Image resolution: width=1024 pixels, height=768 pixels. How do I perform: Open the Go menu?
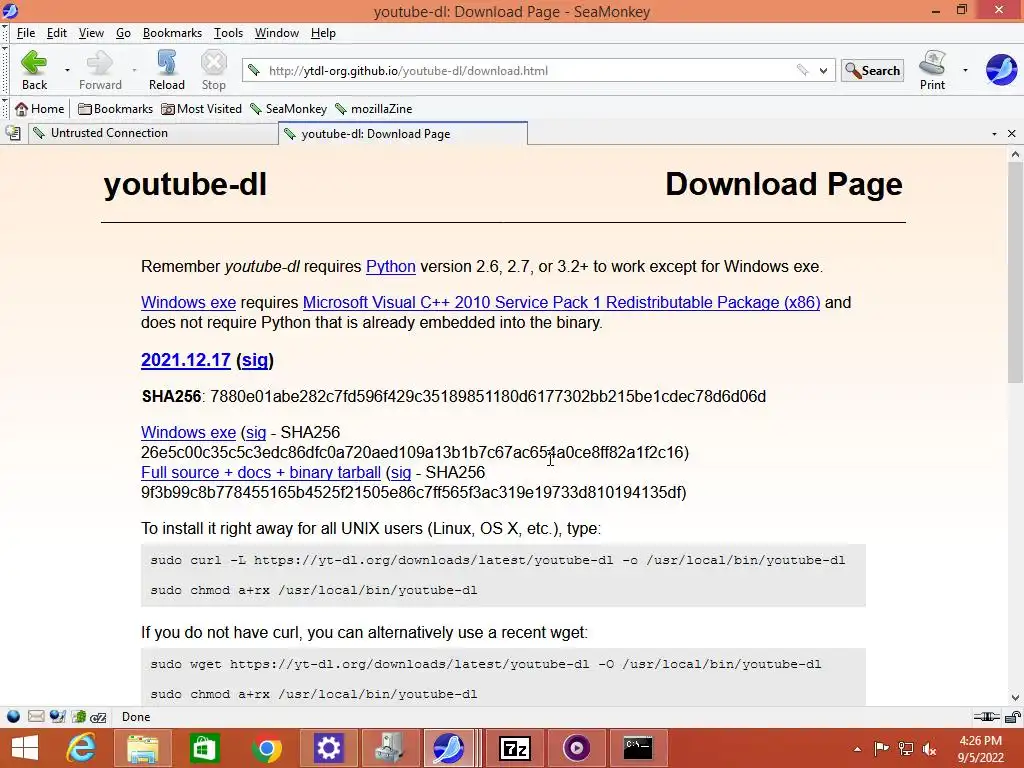point(123,33)
